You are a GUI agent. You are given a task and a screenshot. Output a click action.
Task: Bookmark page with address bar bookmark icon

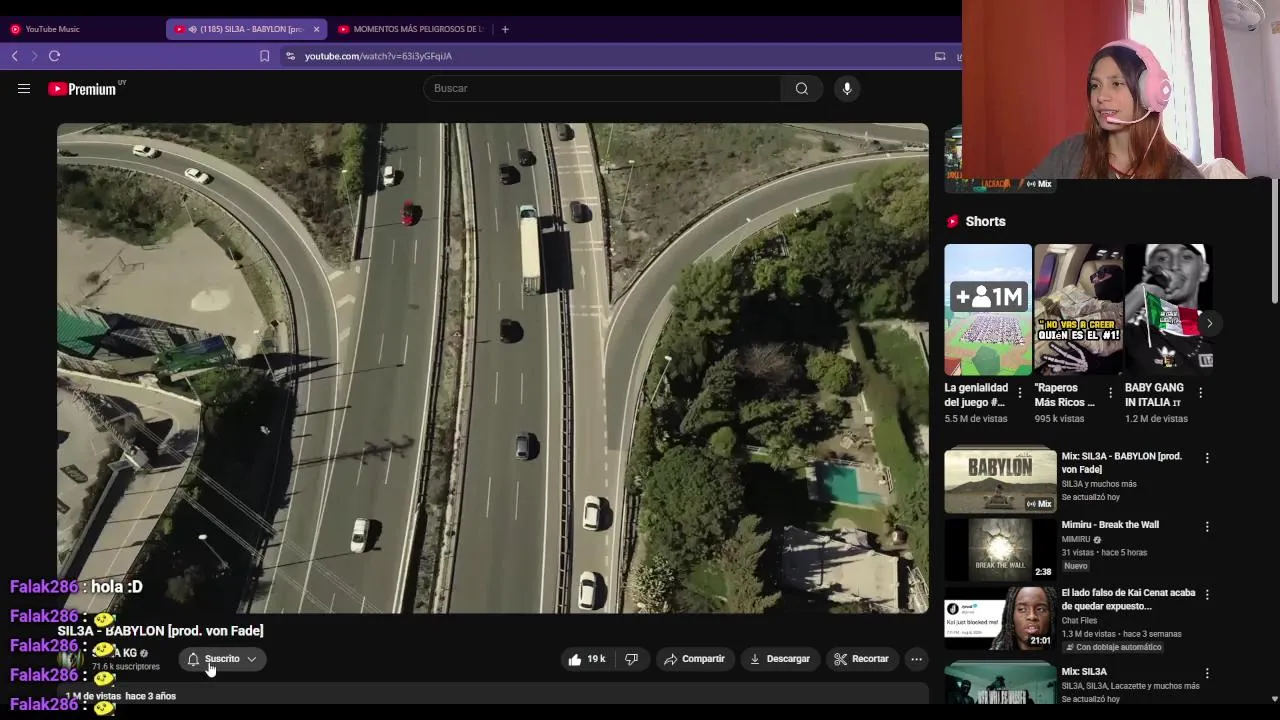[x=264, y=56]
